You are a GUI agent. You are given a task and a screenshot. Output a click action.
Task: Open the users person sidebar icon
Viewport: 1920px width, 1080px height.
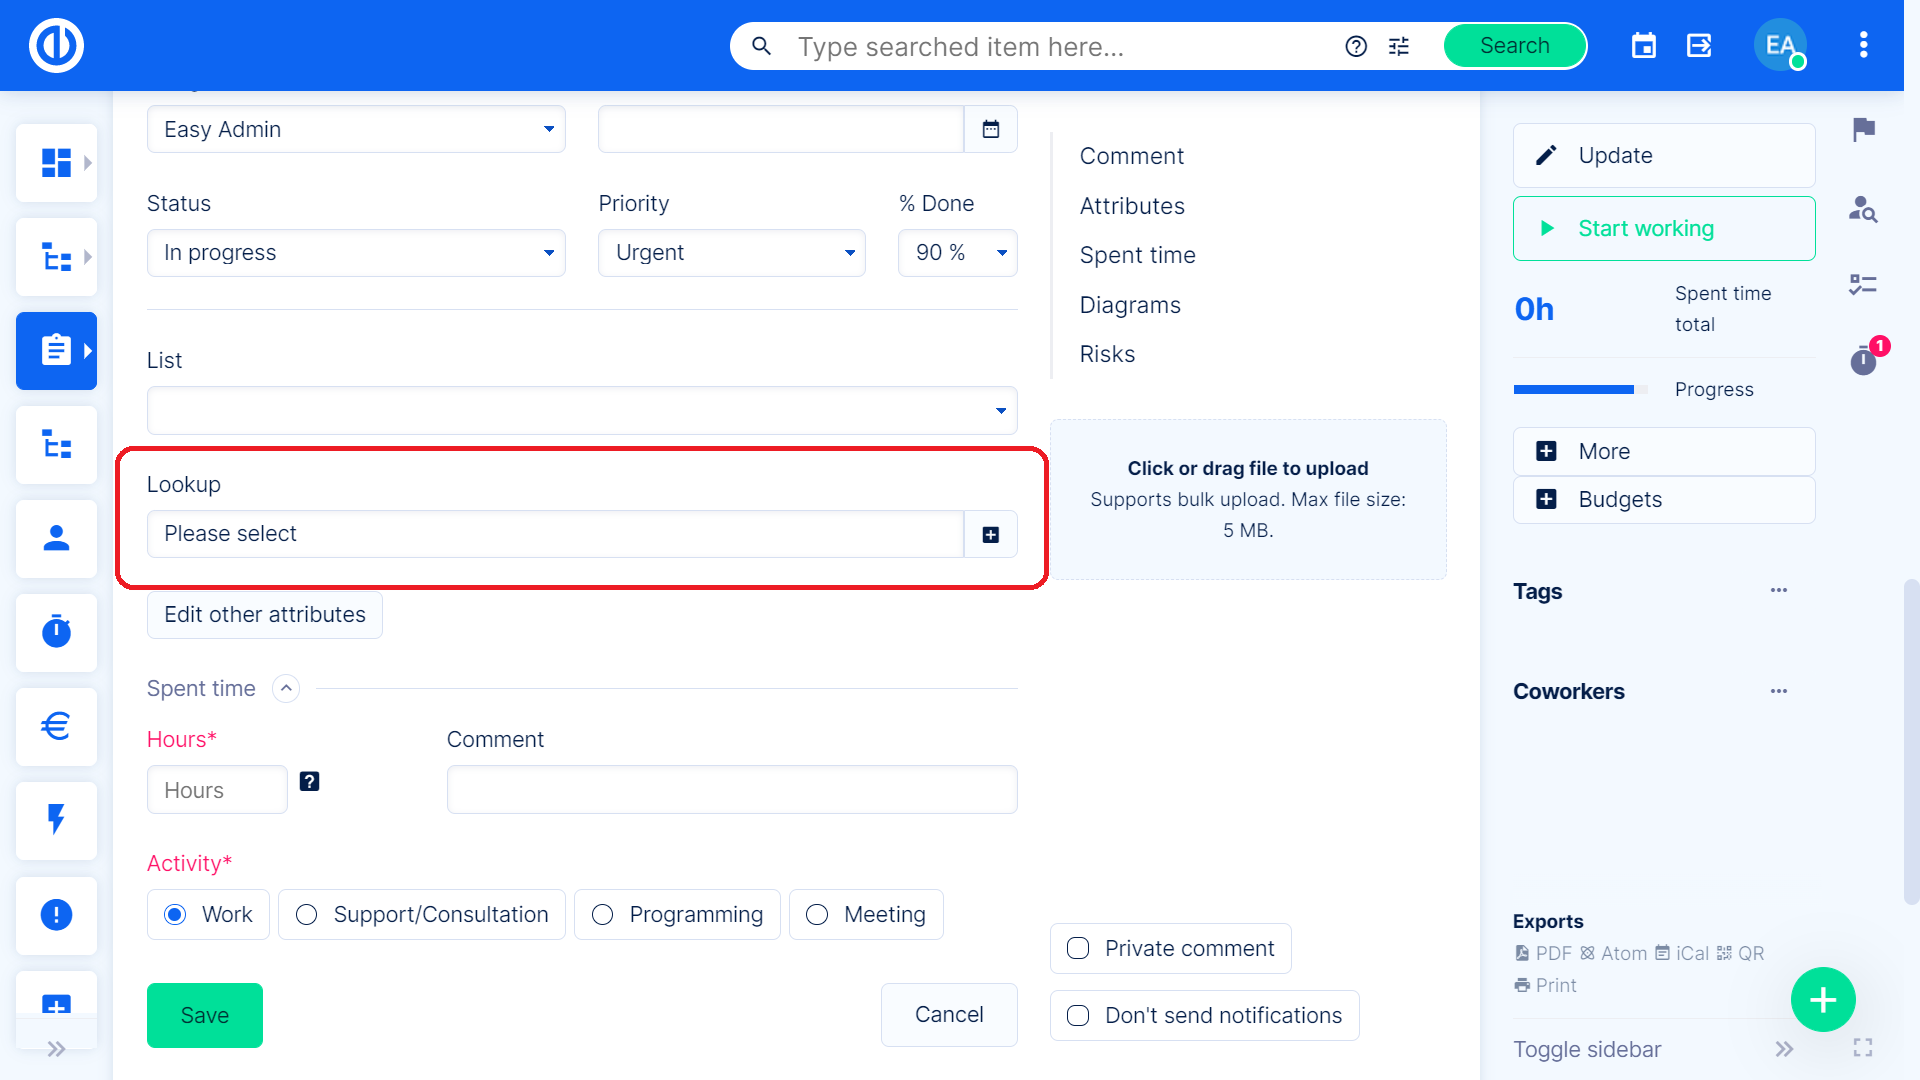[56, 539]
